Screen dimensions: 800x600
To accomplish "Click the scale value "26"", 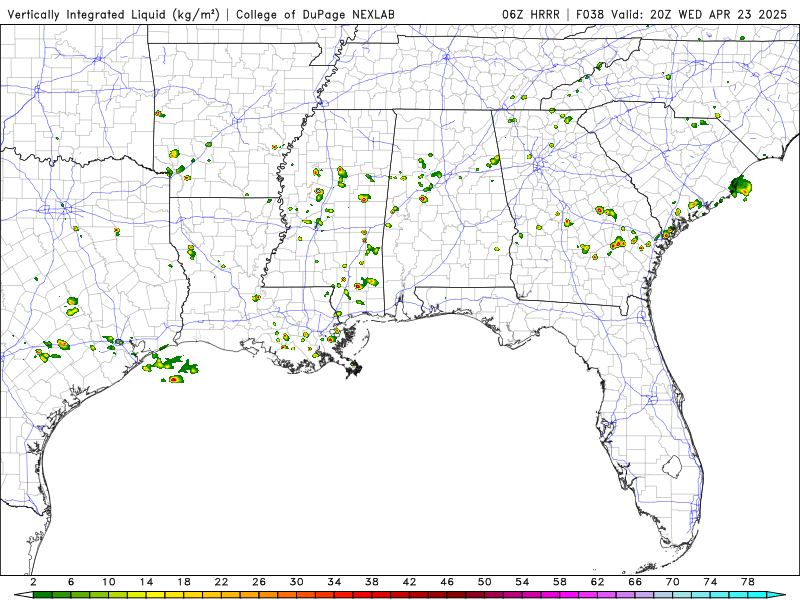I will [259, 582].
